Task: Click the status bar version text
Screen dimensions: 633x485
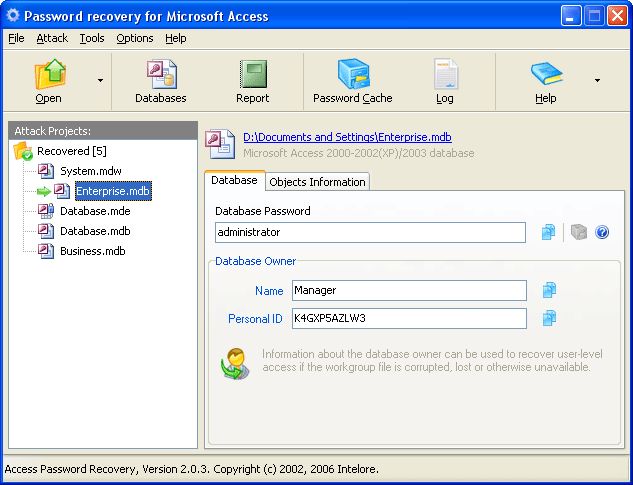Action: pyautogui.click(x=192, y=469)
